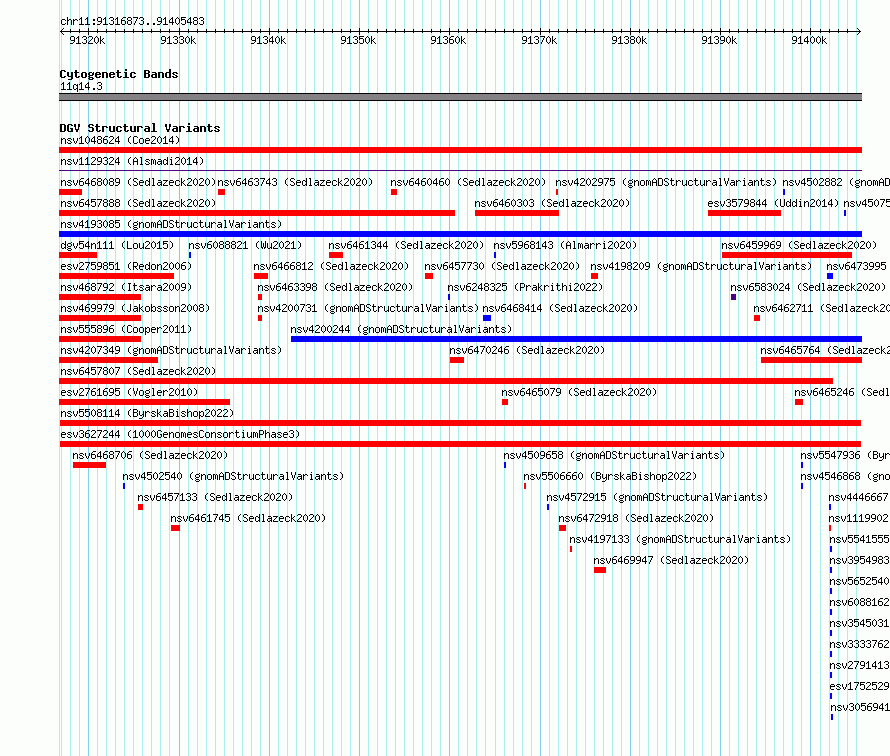Viewport: 890px width, 756px height.
Task: Click the nsv1129324 (Alsmadi2014) variant label
Action: click(x=132, y=161)
